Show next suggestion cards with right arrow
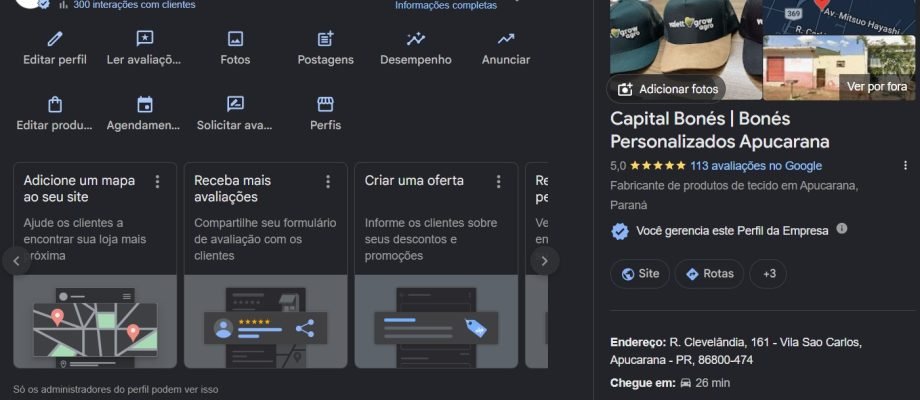The width and height of the screenshot is (920, 400). [x=544, y=261]
